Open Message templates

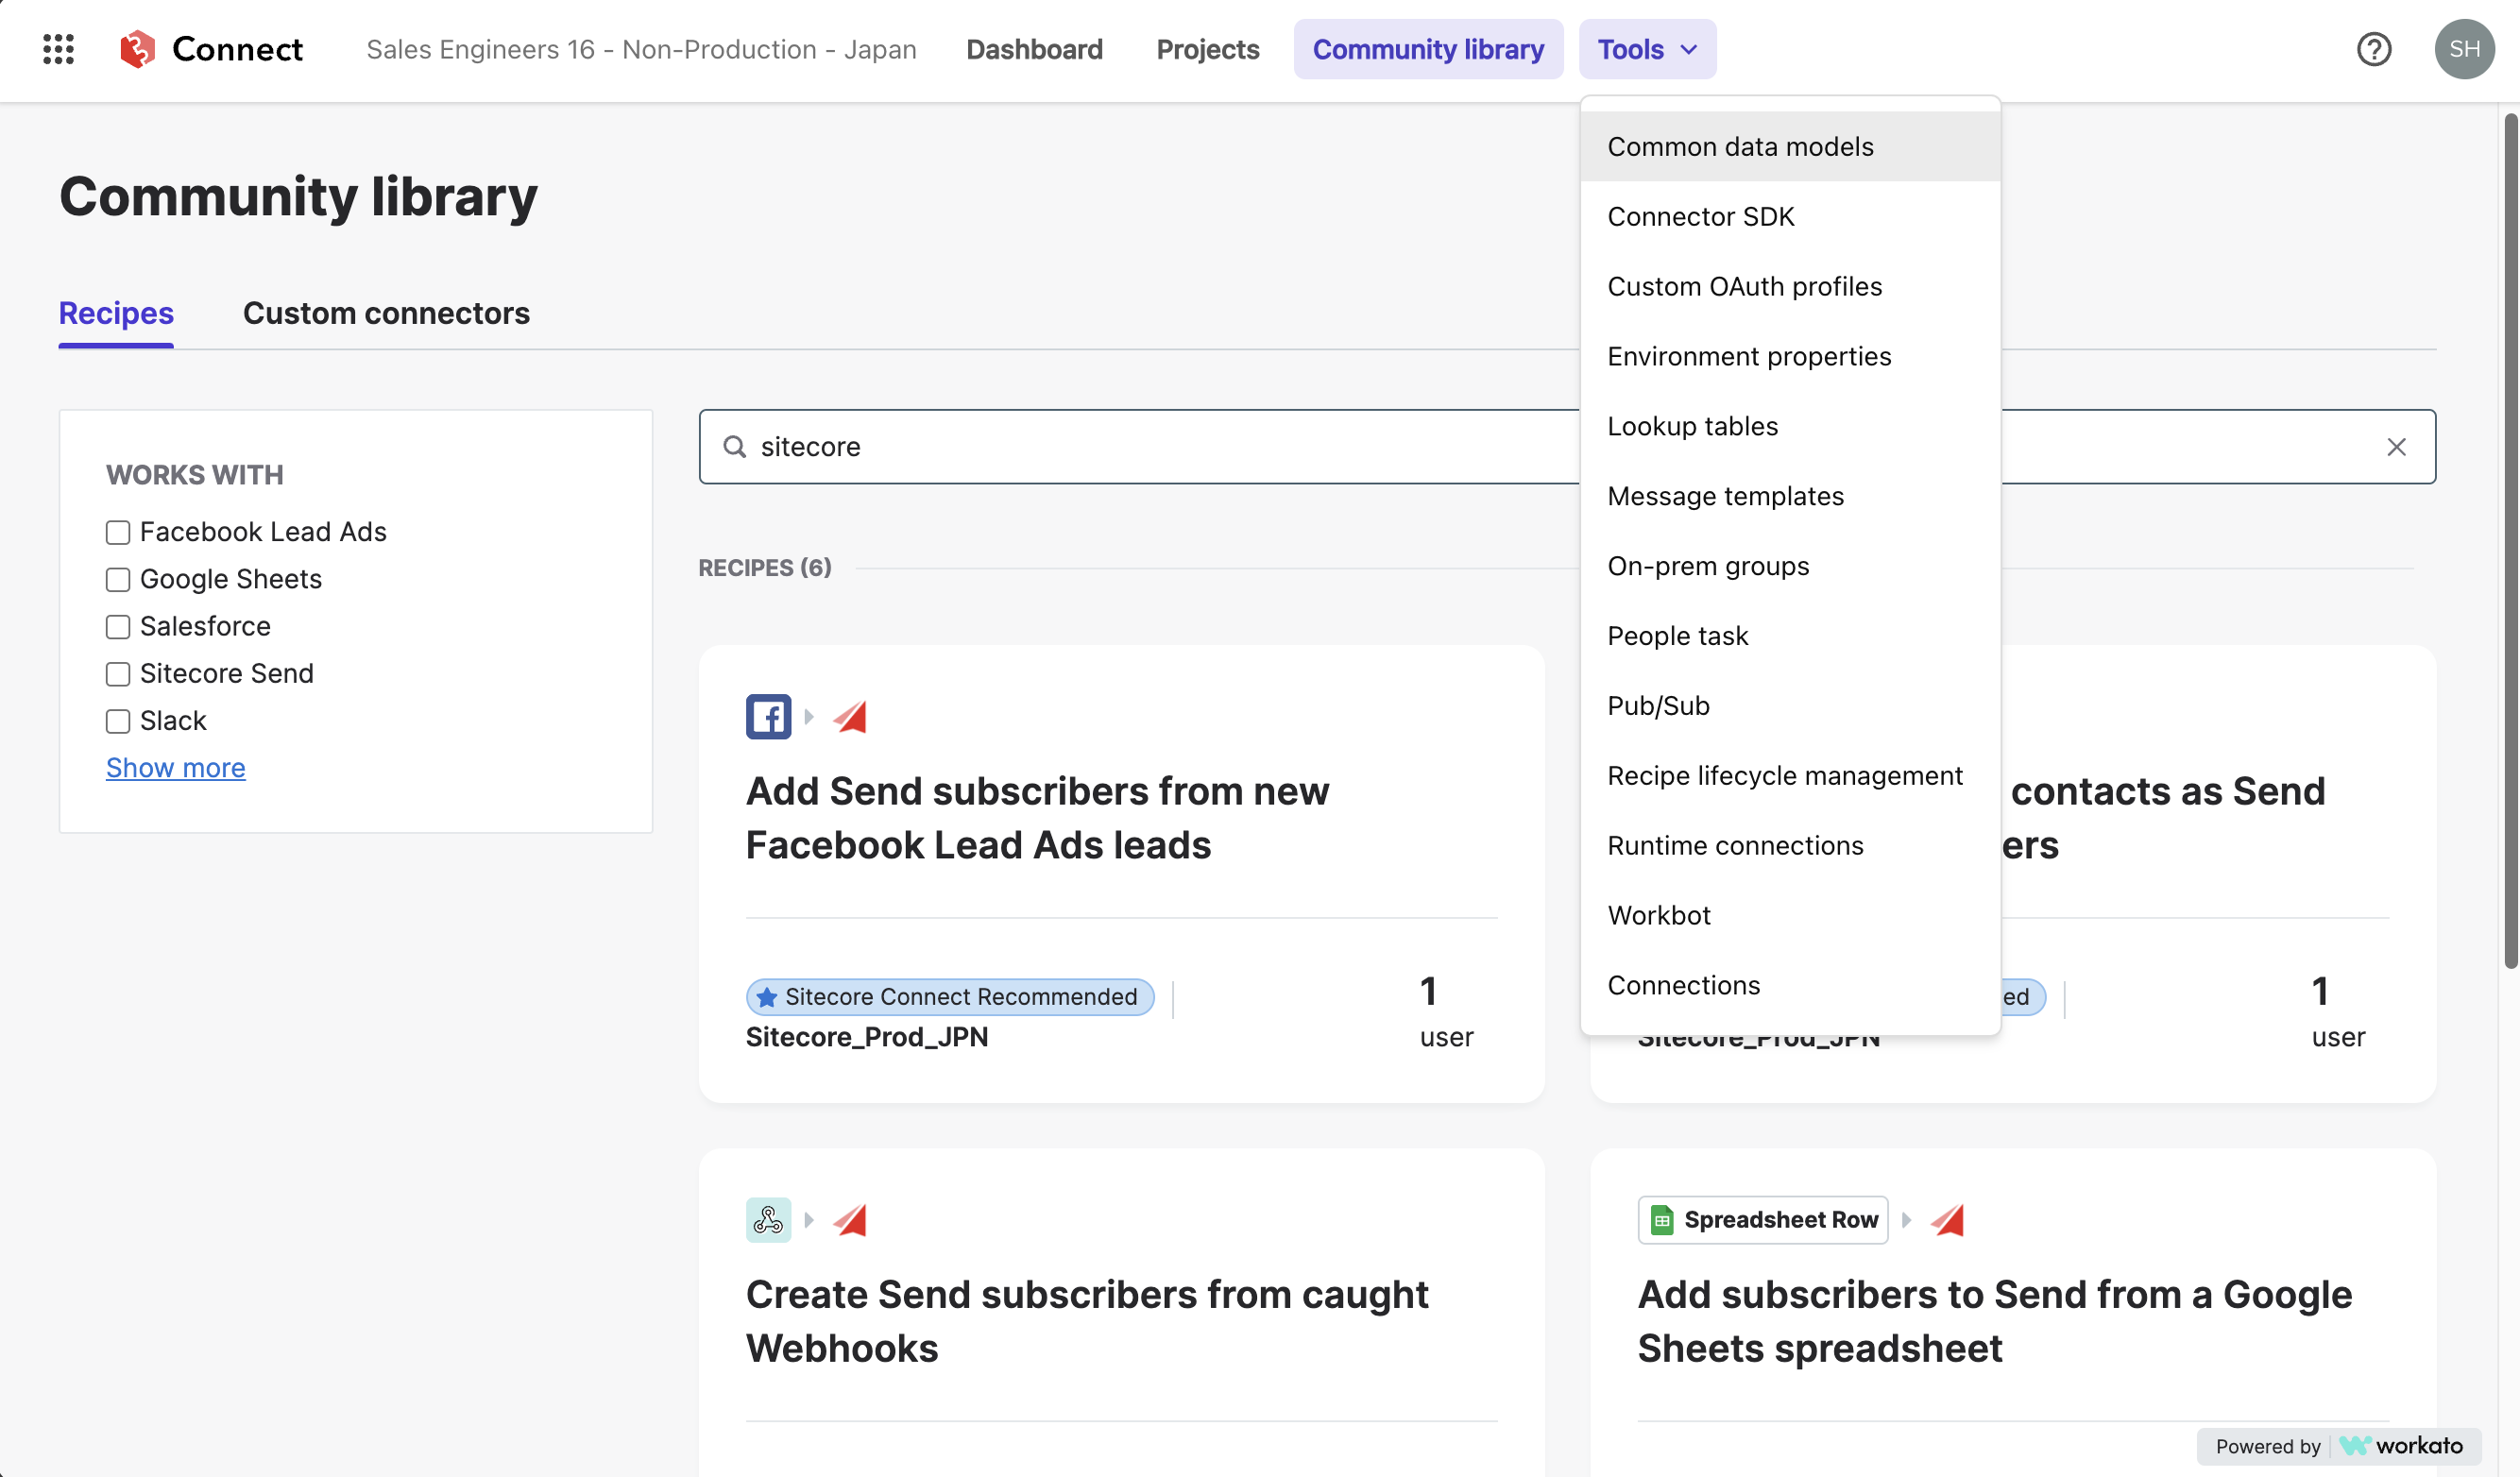(x=1789, y=497)
